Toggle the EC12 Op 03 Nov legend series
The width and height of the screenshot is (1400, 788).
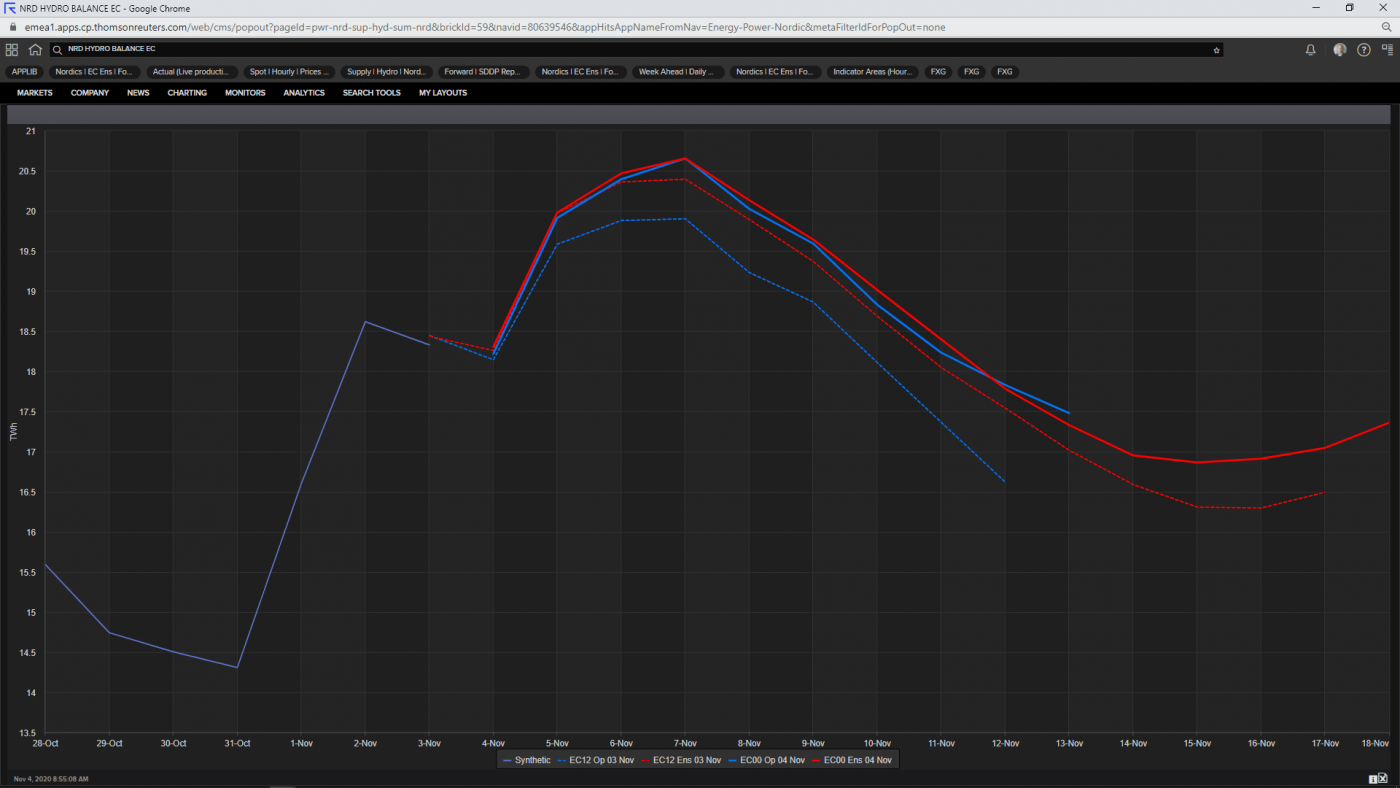click(x=596, y=761)
